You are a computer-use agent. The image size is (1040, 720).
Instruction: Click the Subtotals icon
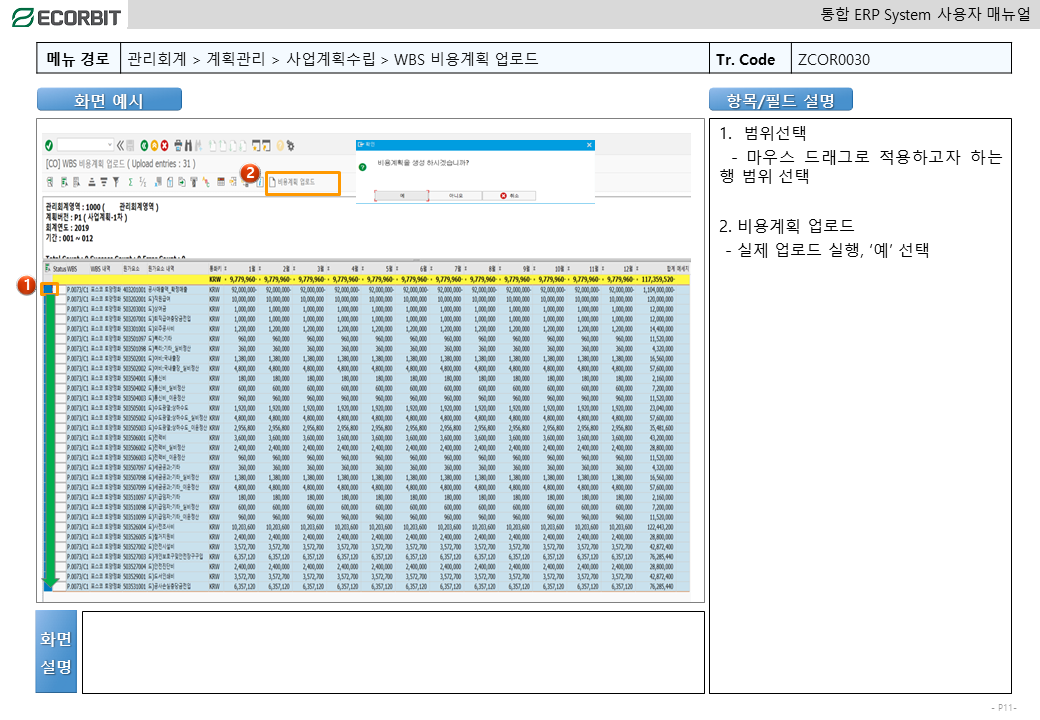[x=142, y=182]
